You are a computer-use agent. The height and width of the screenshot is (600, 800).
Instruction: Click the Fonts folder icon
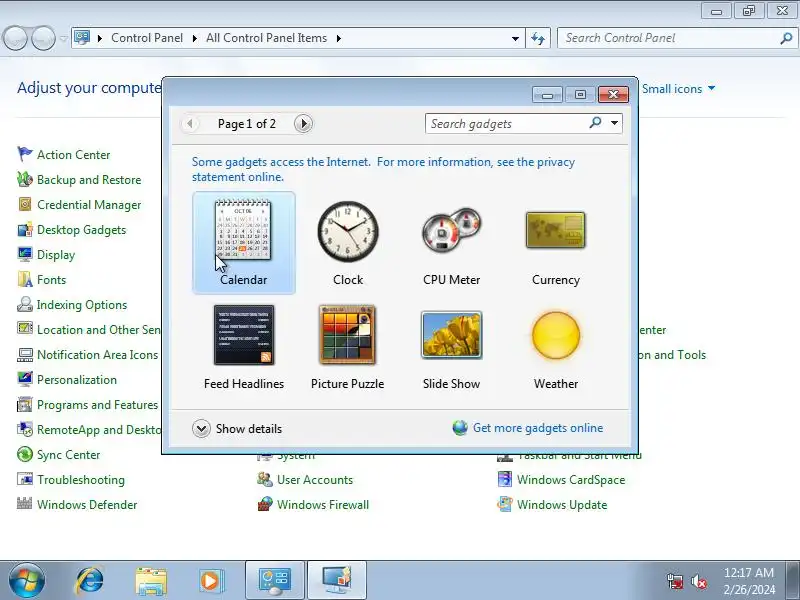[x=24, y=279]
